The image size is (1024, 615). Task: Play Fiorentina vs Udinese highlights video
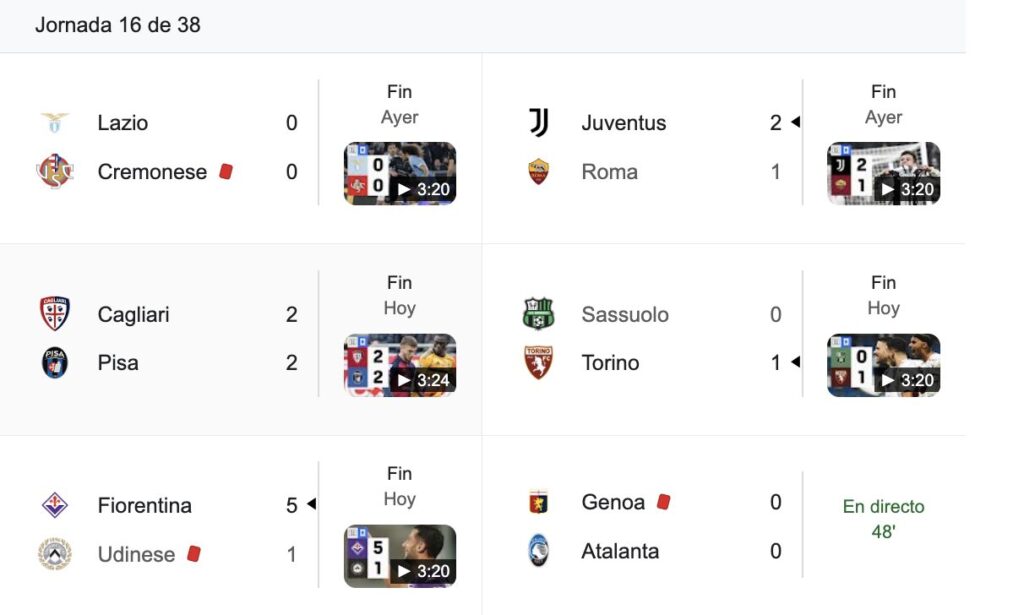tap(400, 556)
